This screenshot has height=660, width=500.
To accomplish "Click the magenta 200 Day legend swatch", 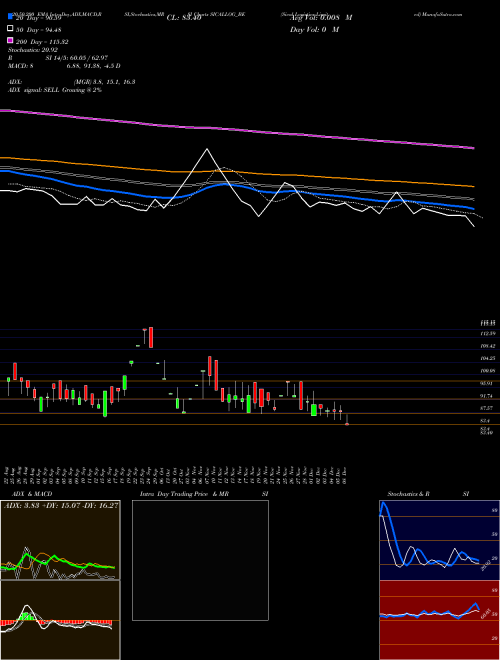I will 10,40.
